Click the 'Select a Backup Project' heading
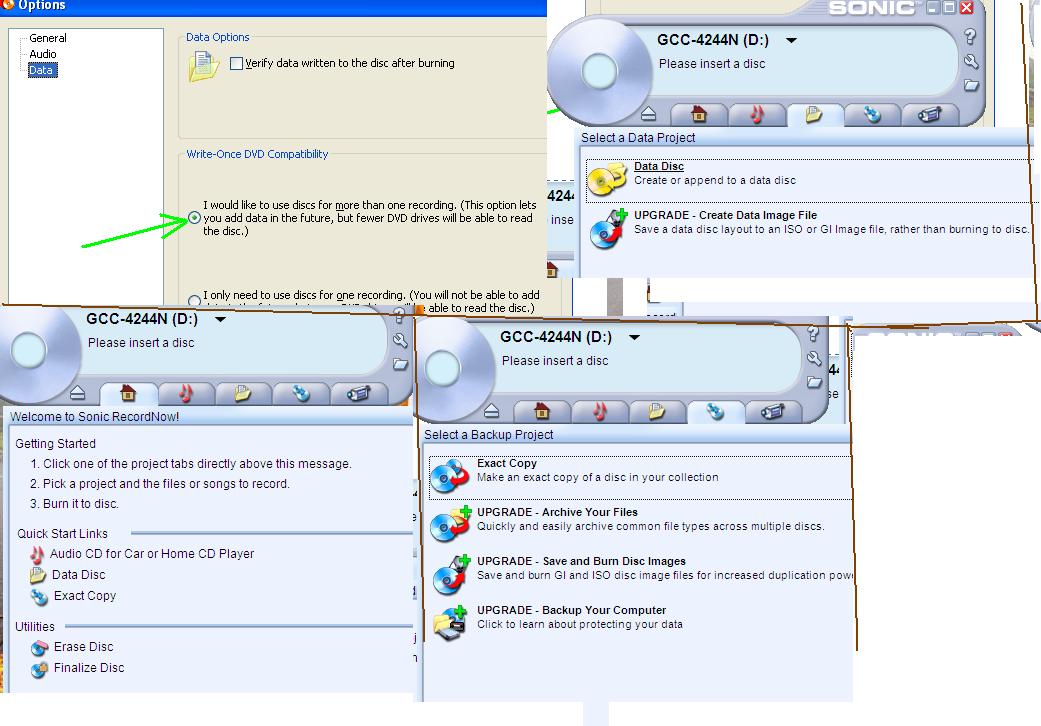Viewport: 1041px width, 726px height. click(x=489, y=435)
